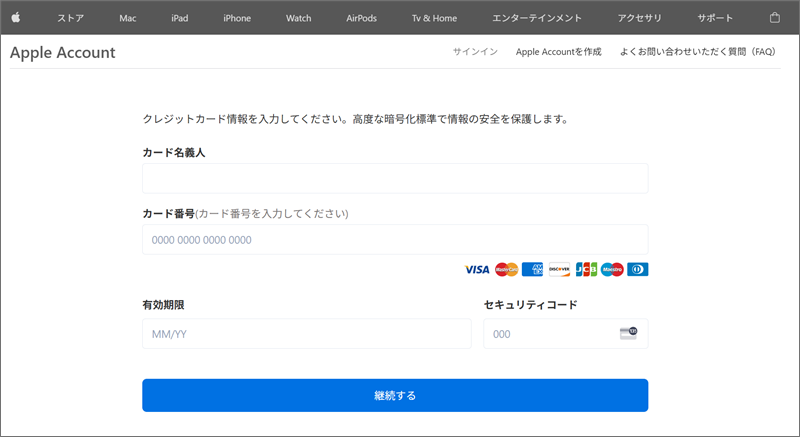Click the VISA card logo

[x=477, y=269]
